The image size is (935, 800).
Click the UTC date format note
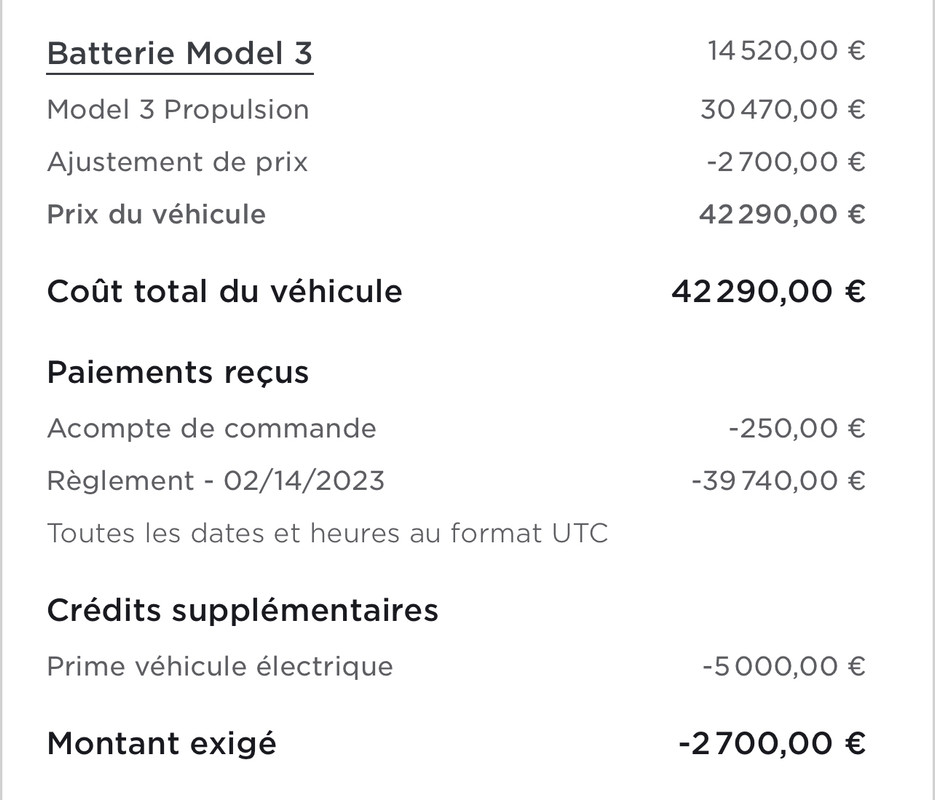coord(327,534)
